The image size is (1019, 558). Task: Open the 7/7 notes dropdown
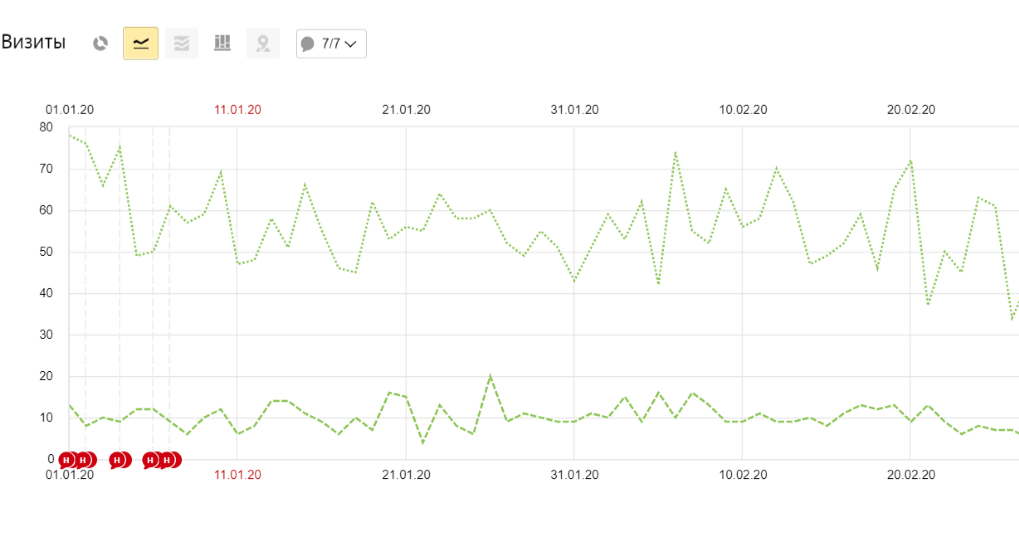click(331, 44)
